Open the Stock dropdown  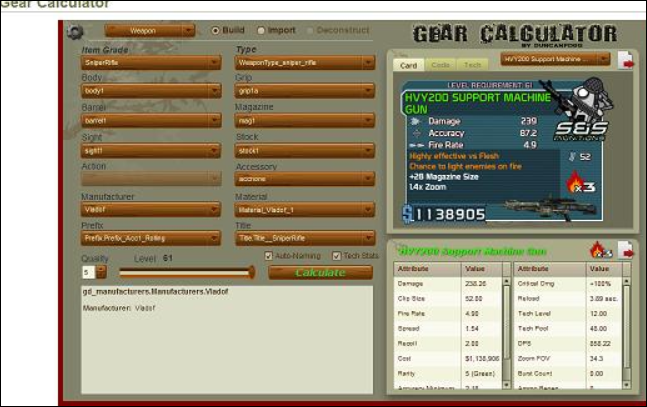(305, 151)
